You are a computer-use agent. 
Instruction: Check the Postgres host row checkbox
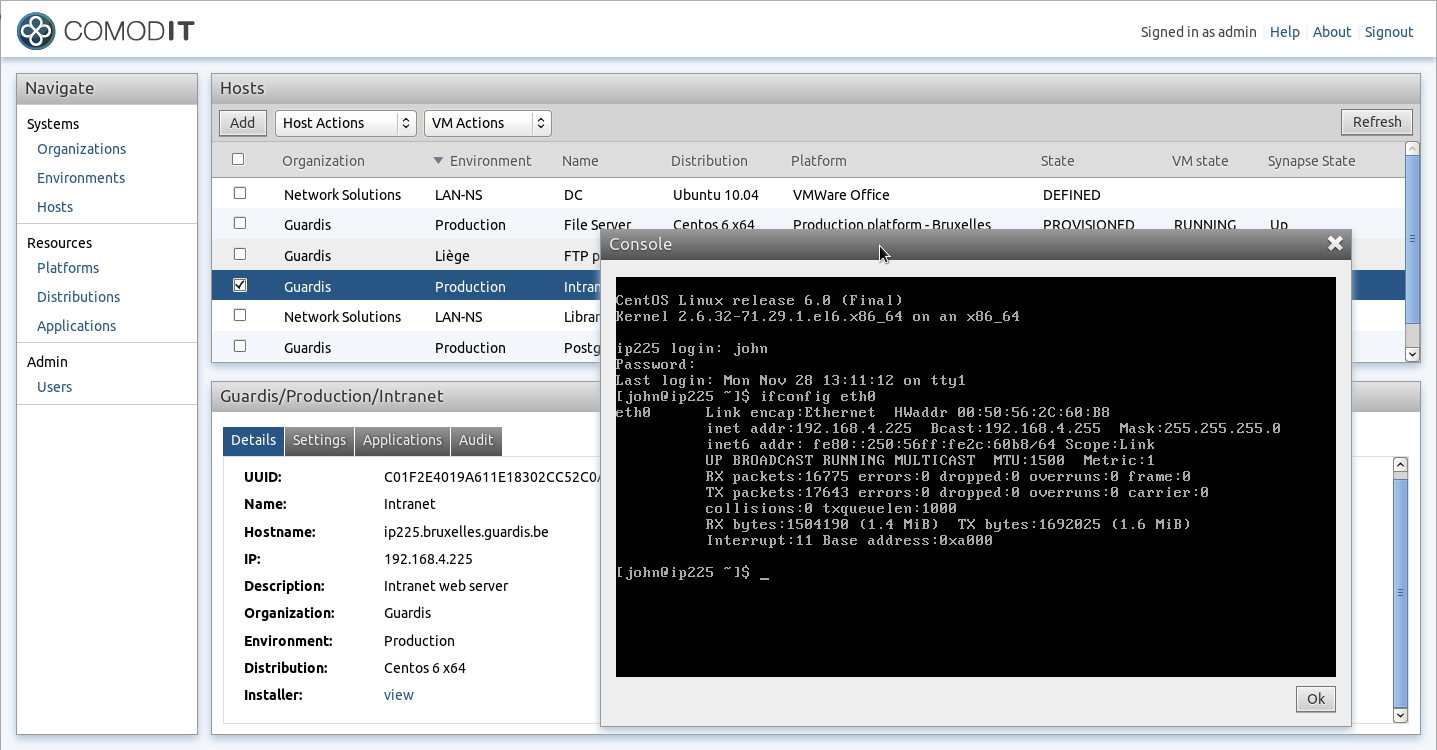coord(239,347)
